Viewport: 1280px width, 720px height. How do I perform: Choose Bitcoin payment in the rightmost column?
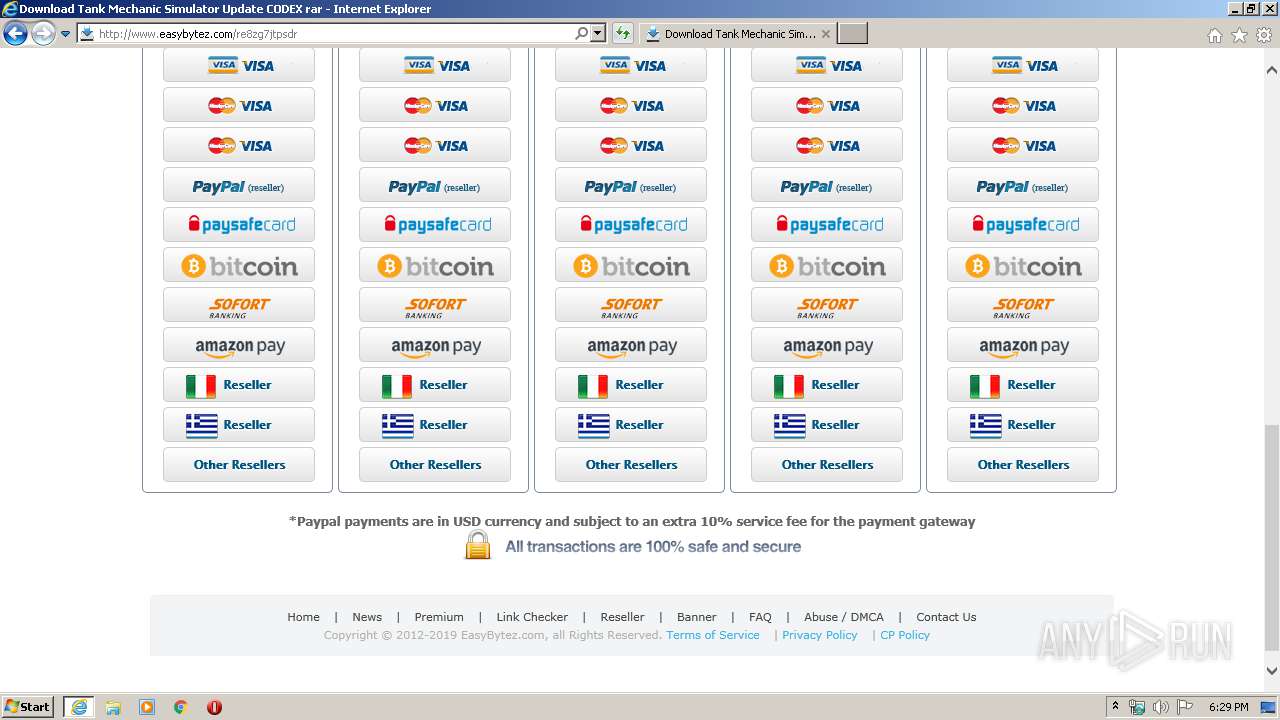(1023, 265)
